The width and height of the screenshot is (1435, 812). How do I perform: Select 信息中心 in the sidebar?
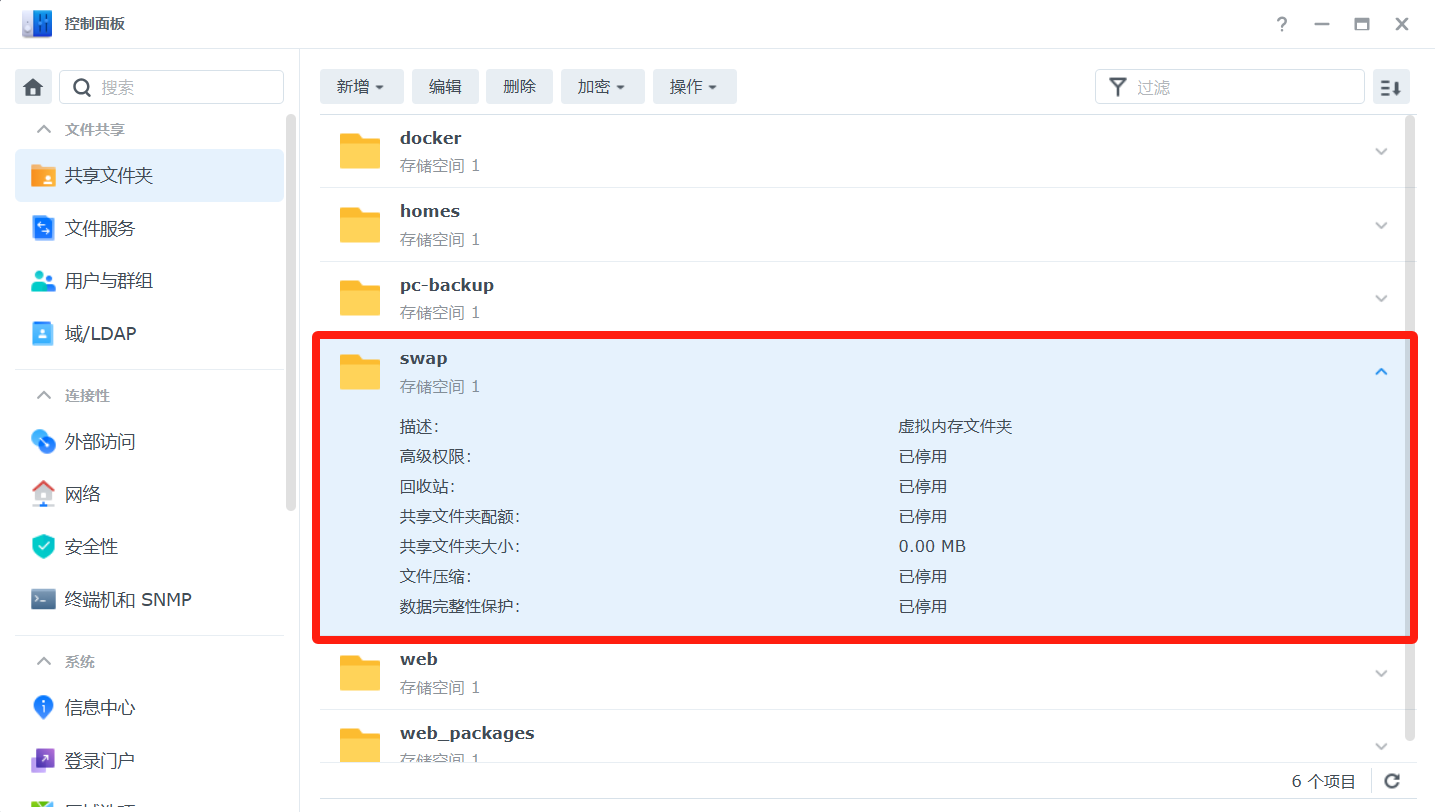tap(100, 708)
